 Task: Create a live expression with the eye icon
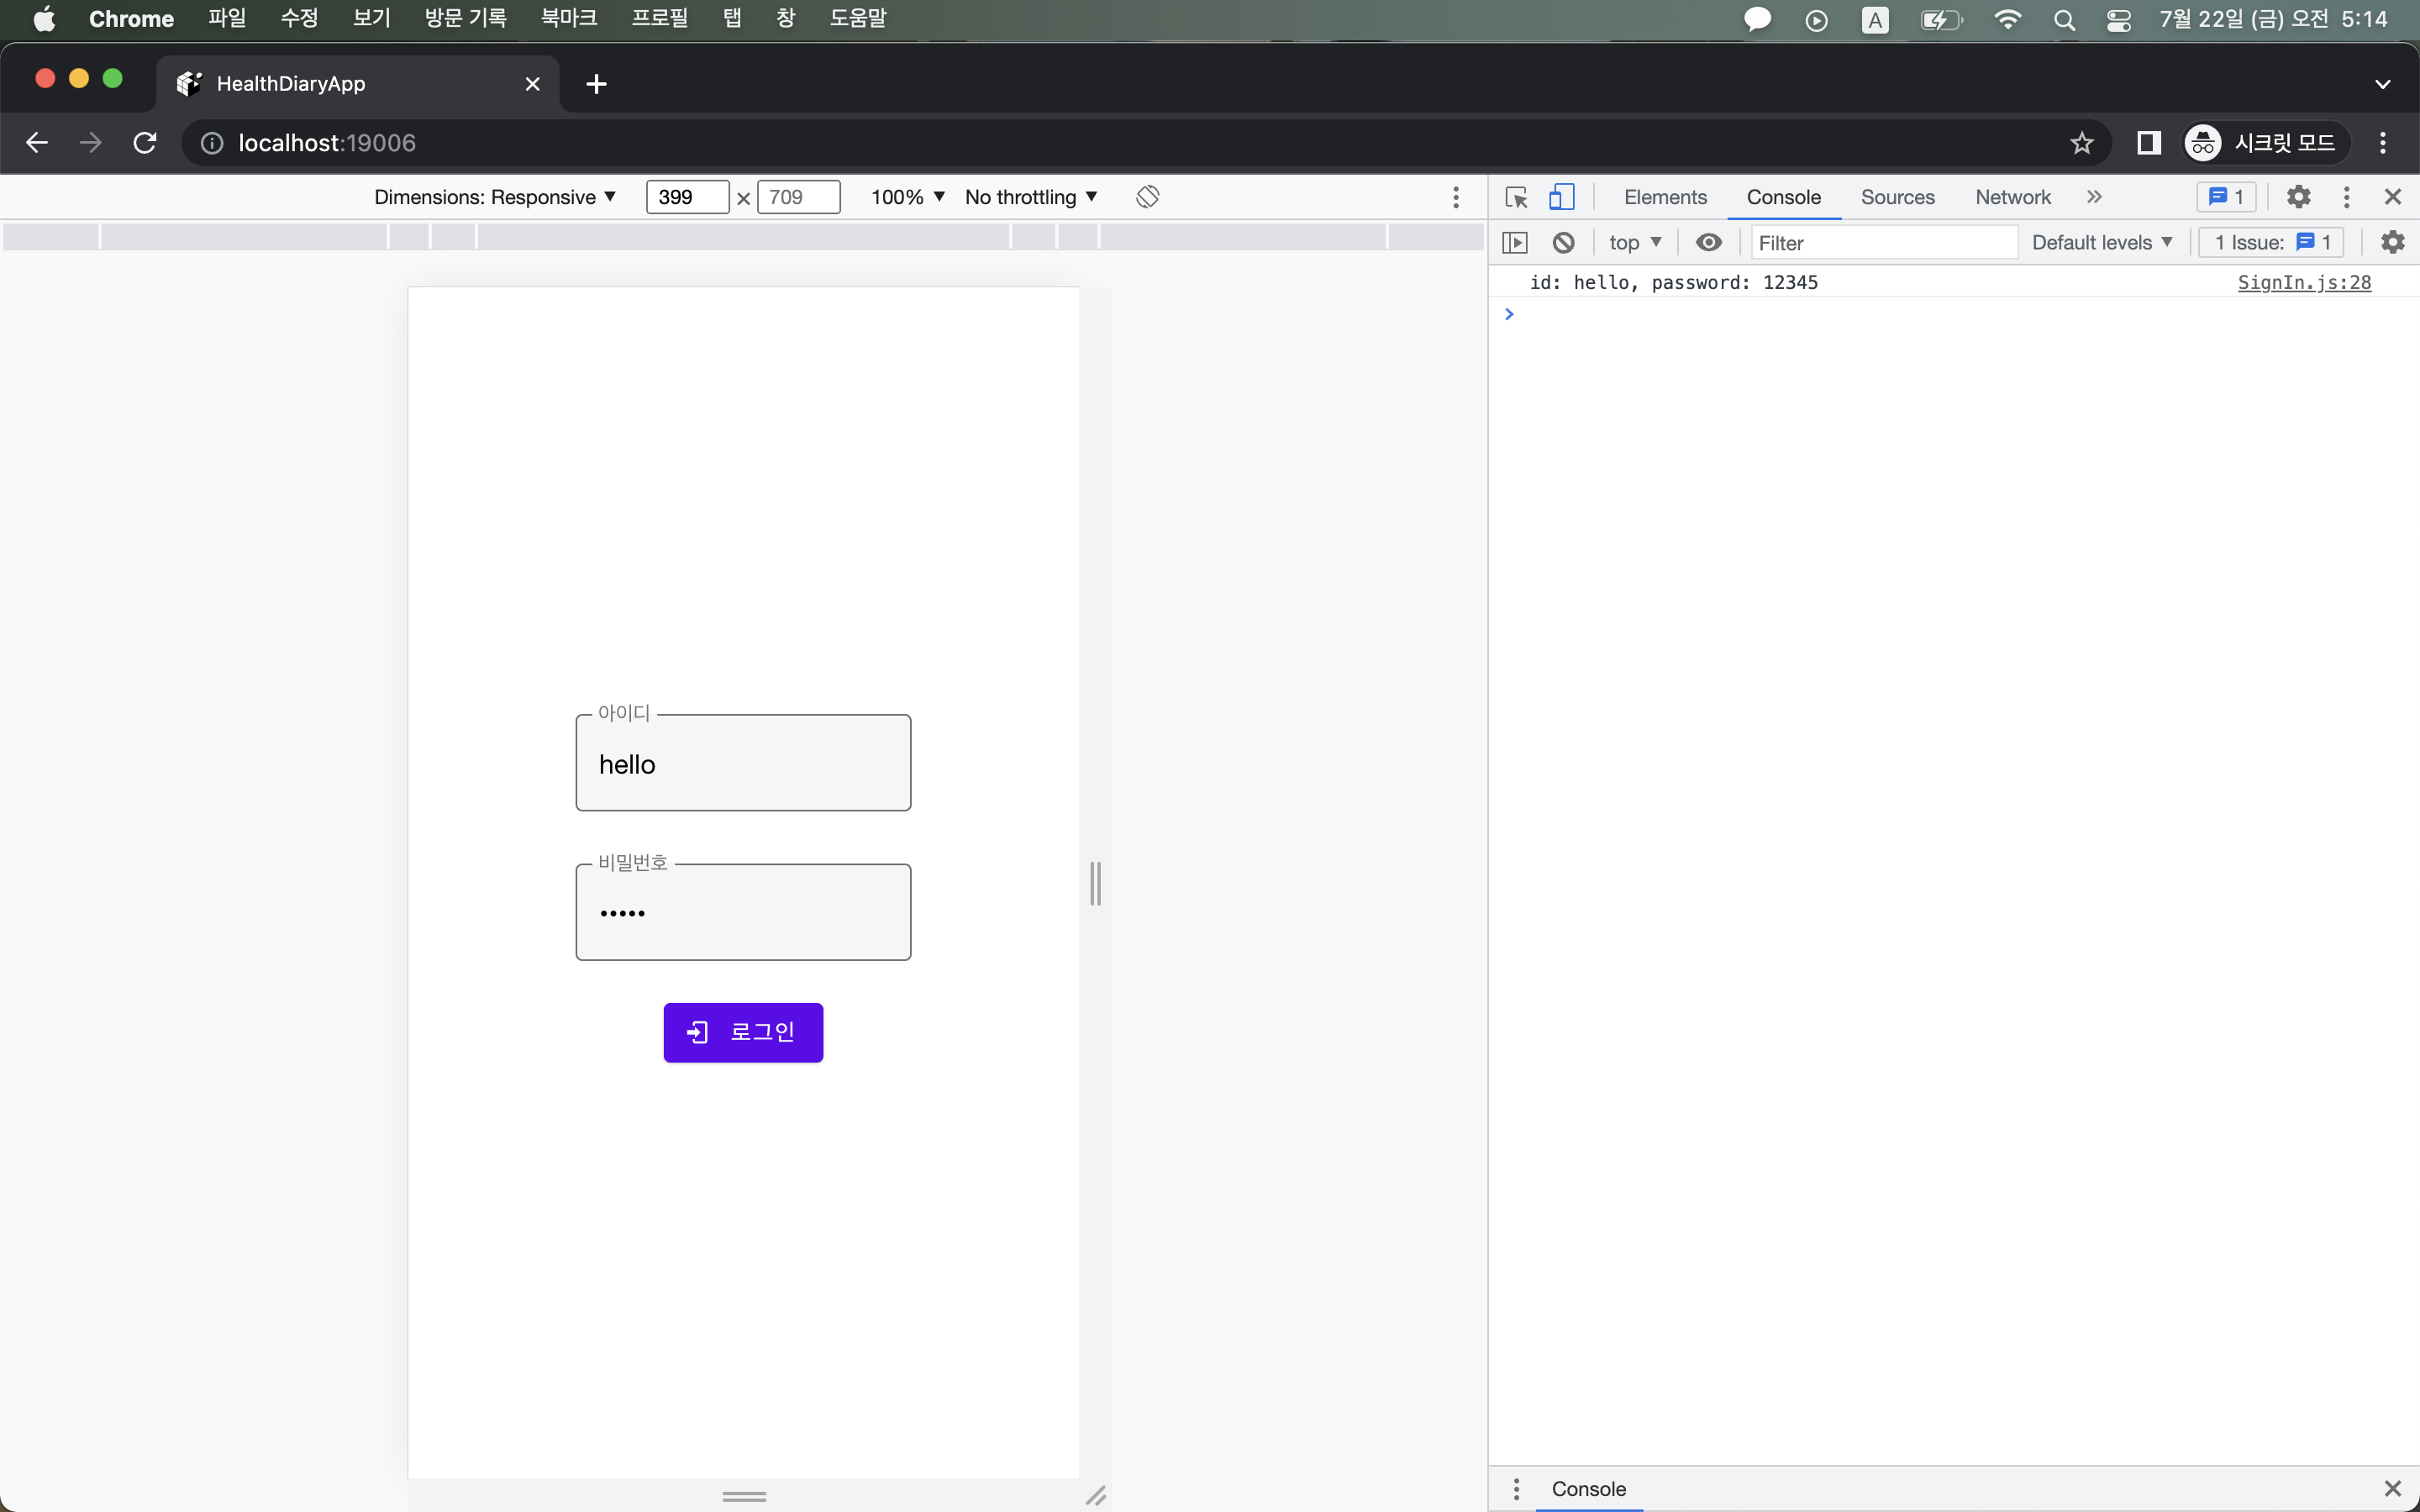coord(1709,242)
